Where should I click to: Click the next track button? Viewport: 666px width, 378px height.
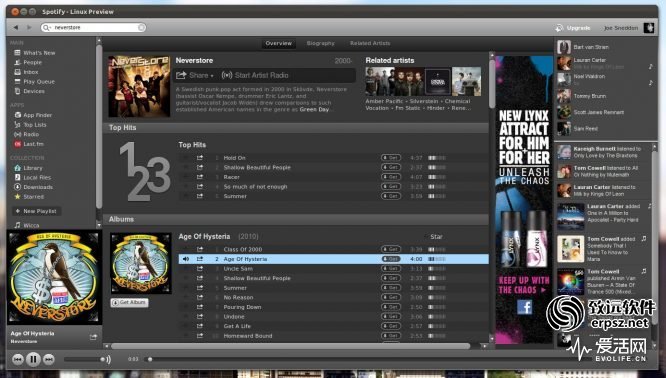click(x=49, y=360)
